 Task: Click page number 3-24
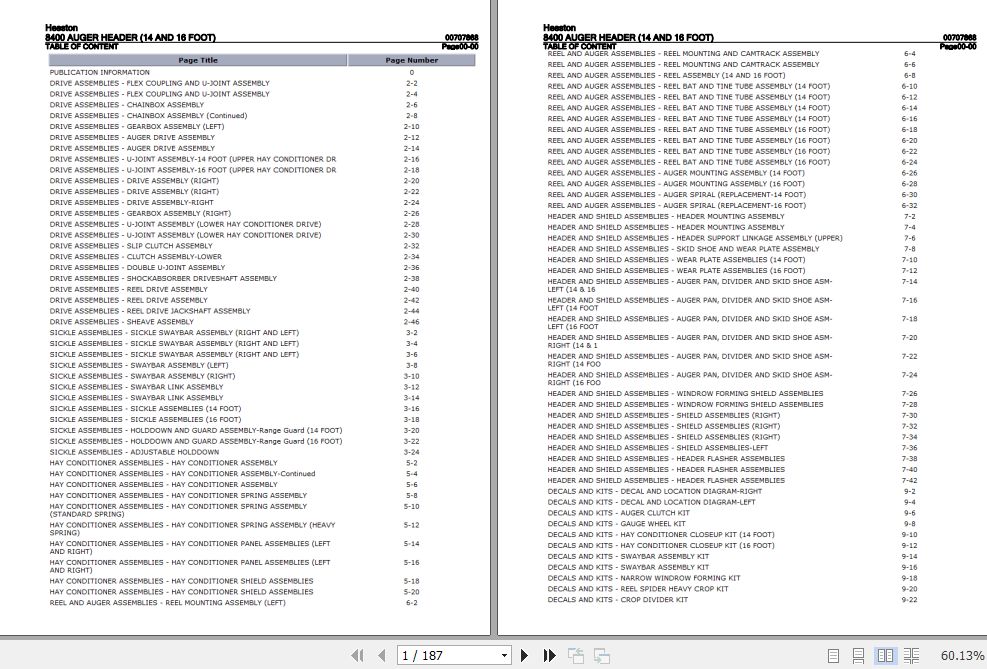click(x=412, y=452)
